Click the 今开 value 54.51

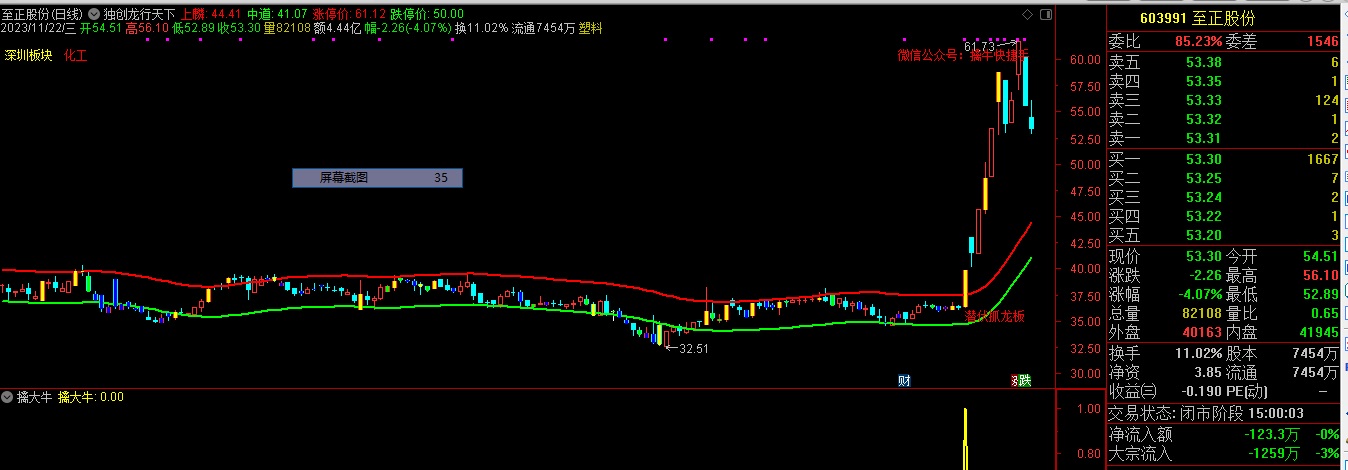point(1320,256)
